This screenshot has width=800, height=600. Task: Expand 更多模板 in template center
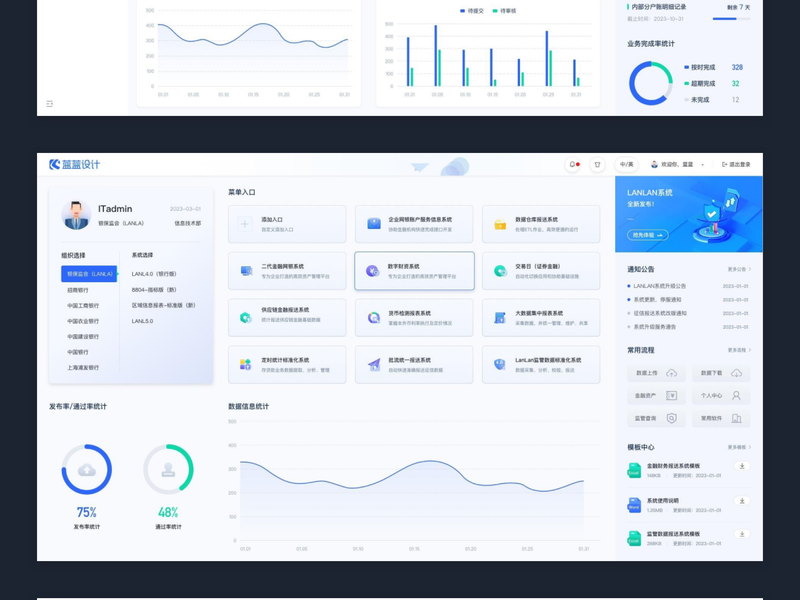click(738, 447)
